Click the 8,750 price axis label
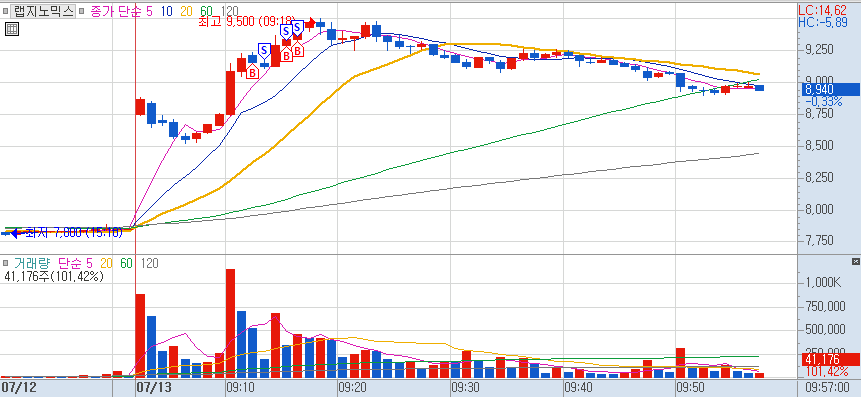 coord(819,114)
